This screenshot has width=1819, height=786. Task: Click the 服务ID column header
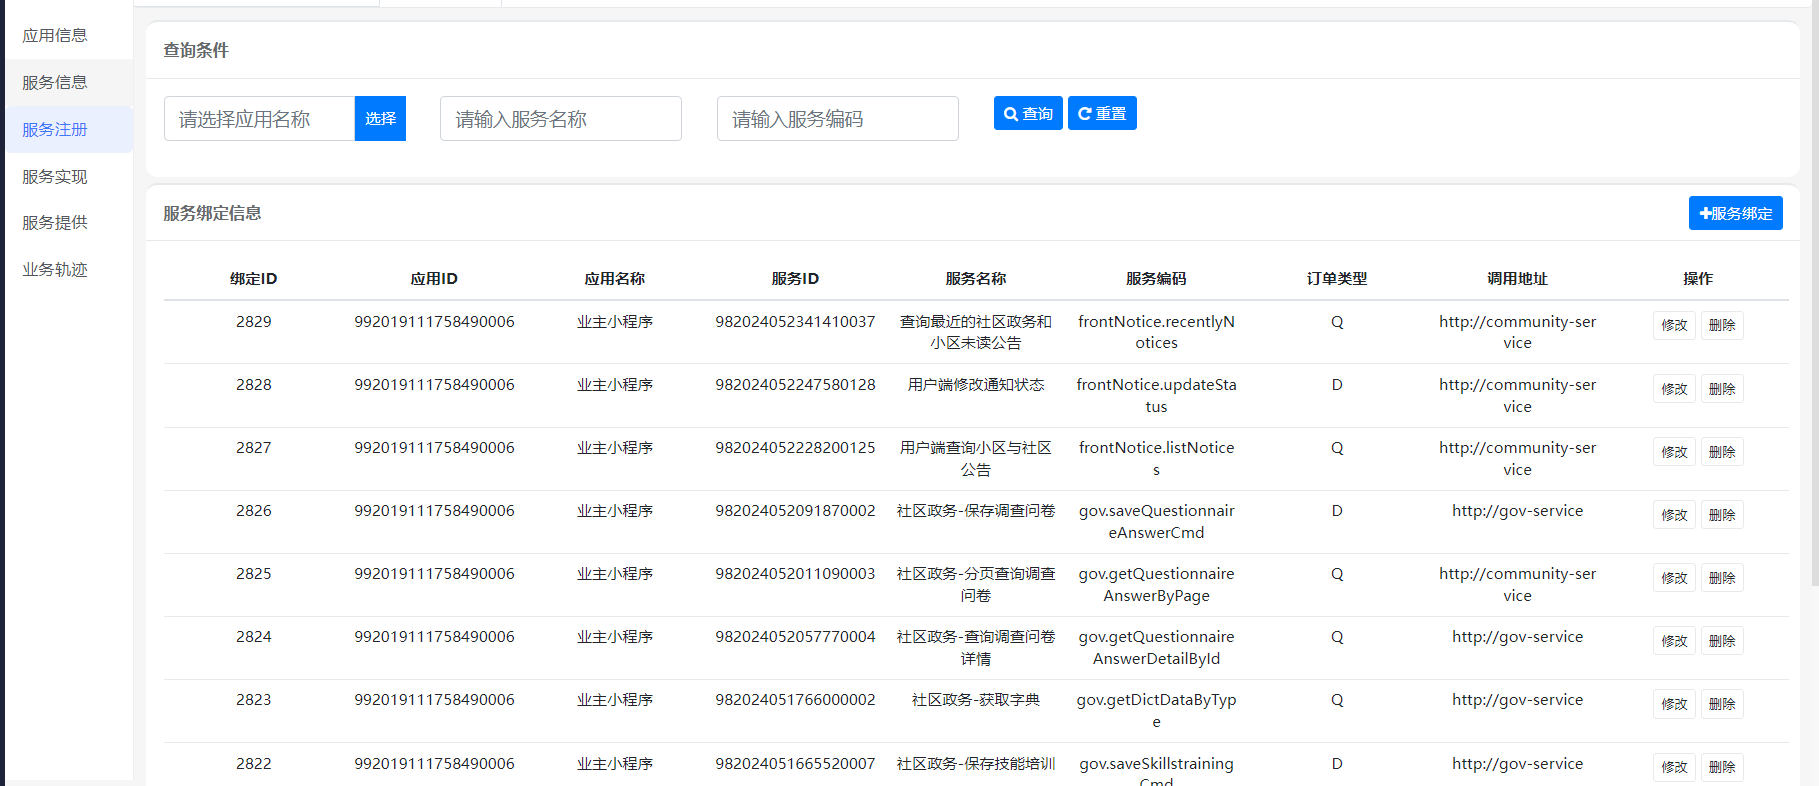click(795, 278)
